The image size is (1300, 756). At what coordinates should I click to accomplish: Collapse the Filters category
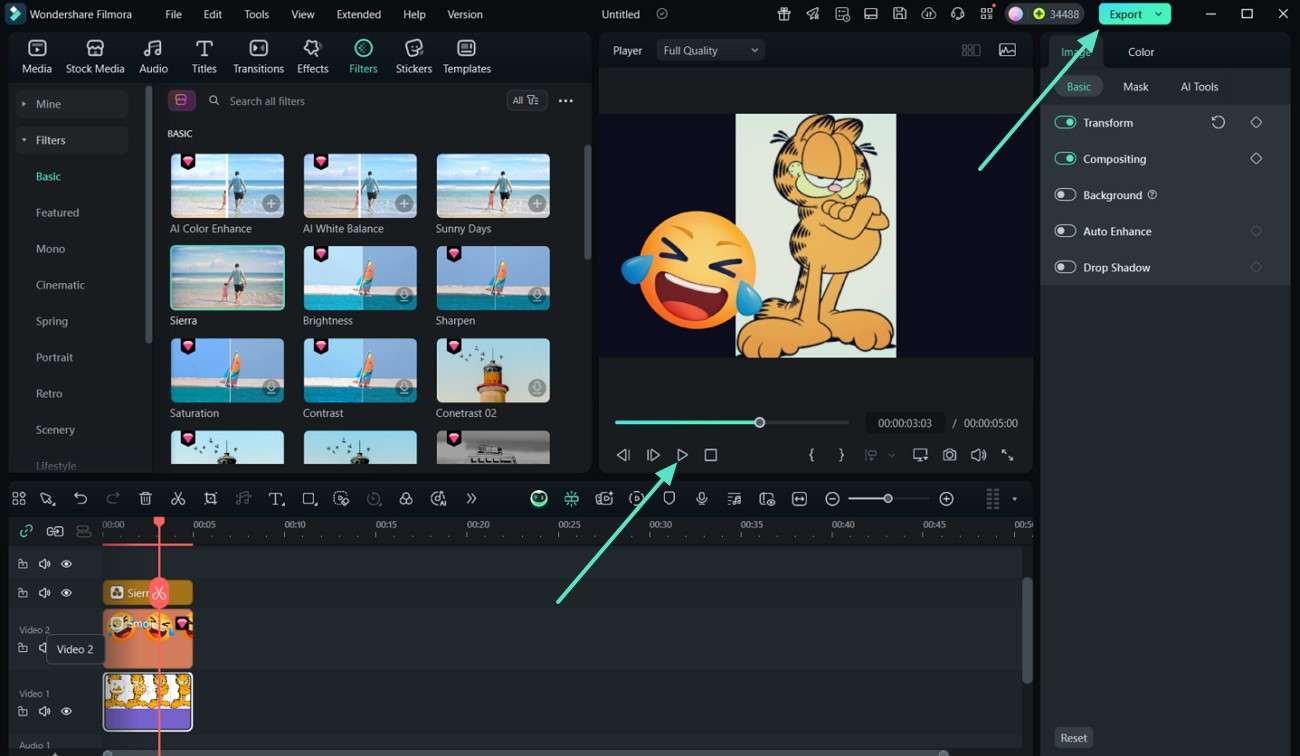coord(24,140)
